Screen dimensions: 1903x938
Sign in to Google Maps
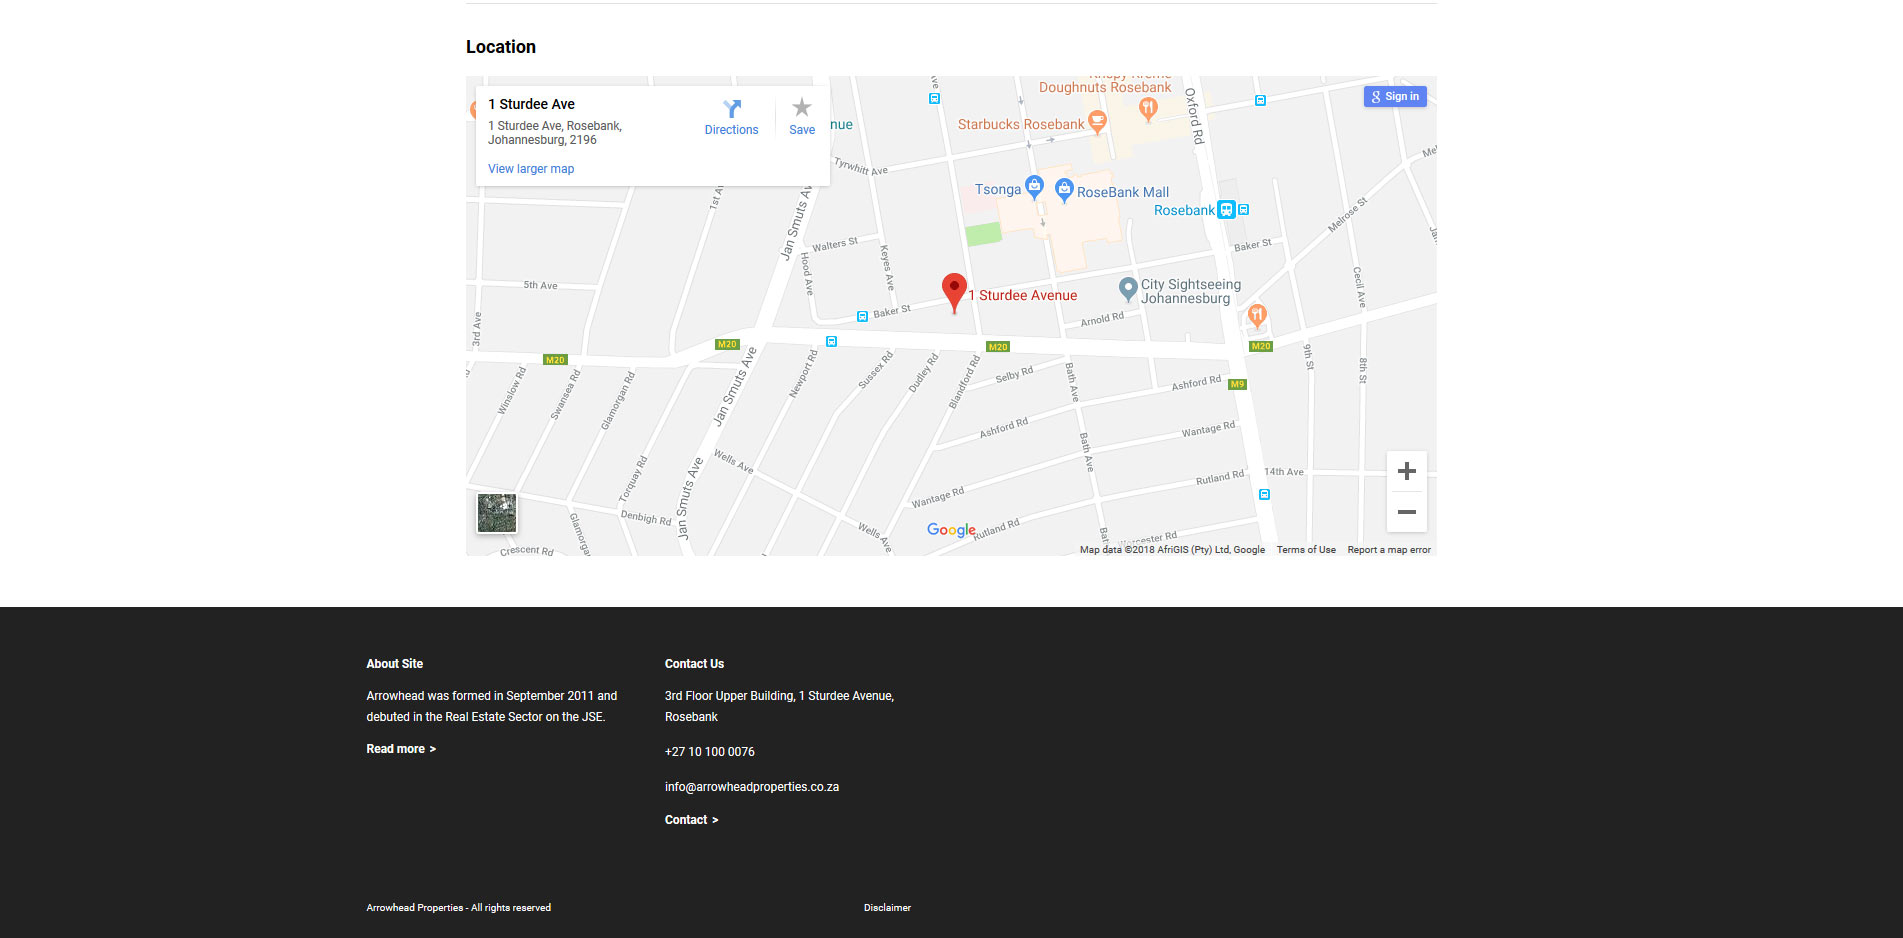[1394, 97]
